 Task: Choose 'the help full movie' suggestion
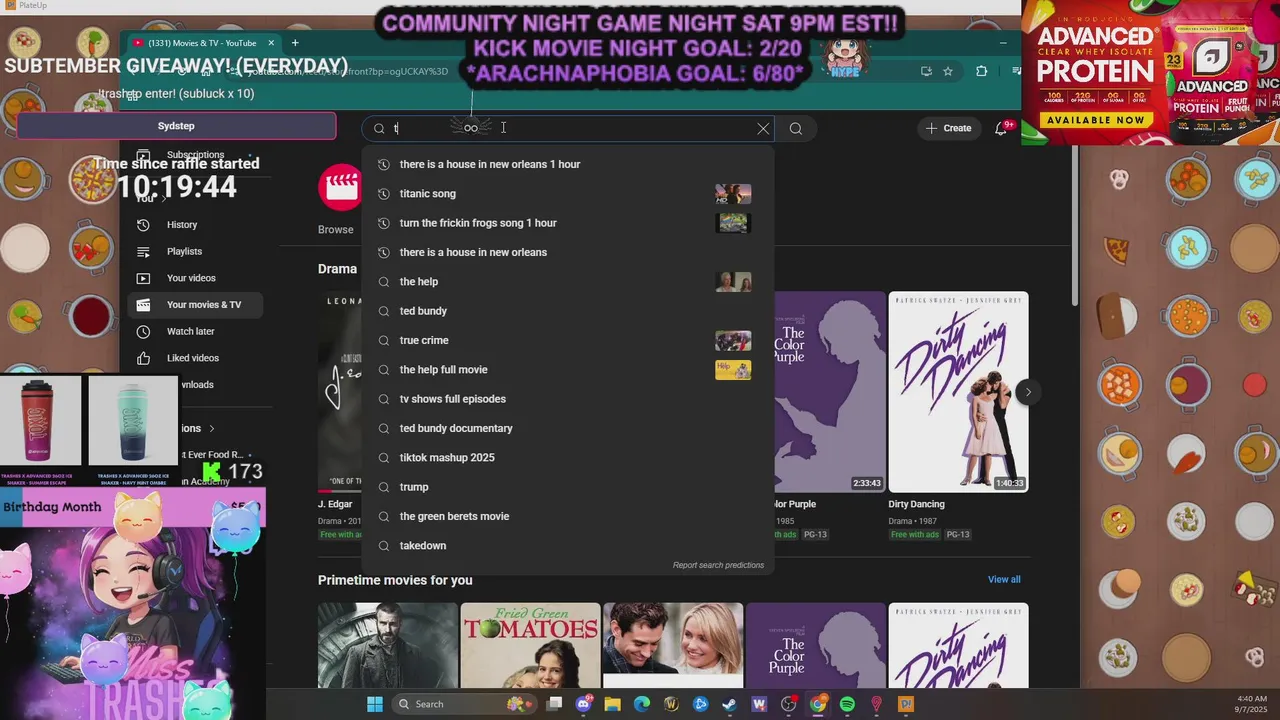[568, 370]
